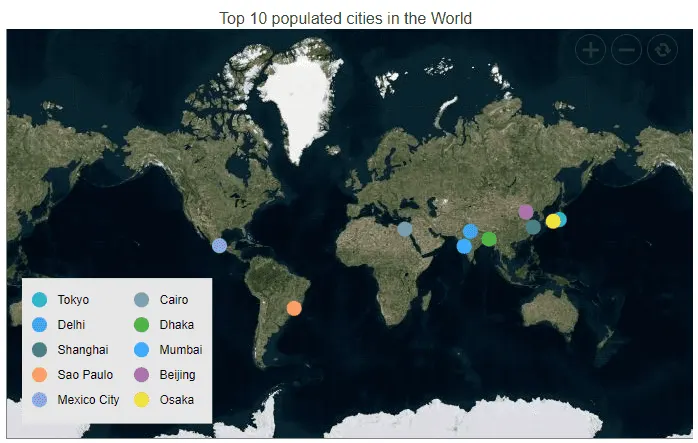
Task: Toggle Mexico City legend circle icon
Action: click(40, 399)
